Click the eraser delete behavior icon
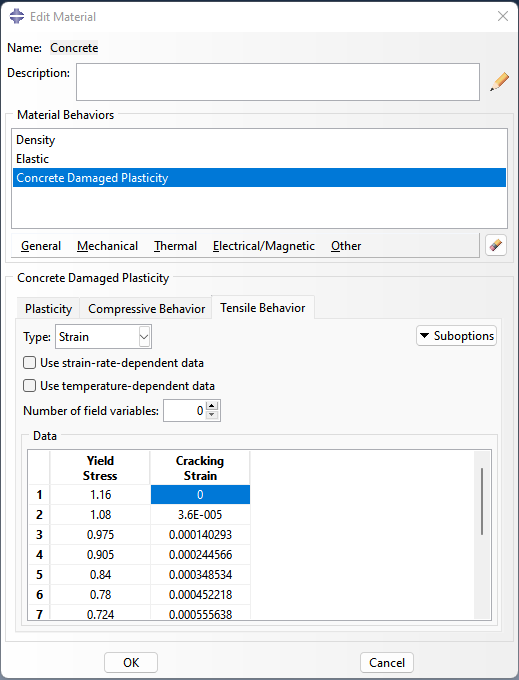Image resolution: width=519 pixels, height=680 pixels. (x=496, y=245)
